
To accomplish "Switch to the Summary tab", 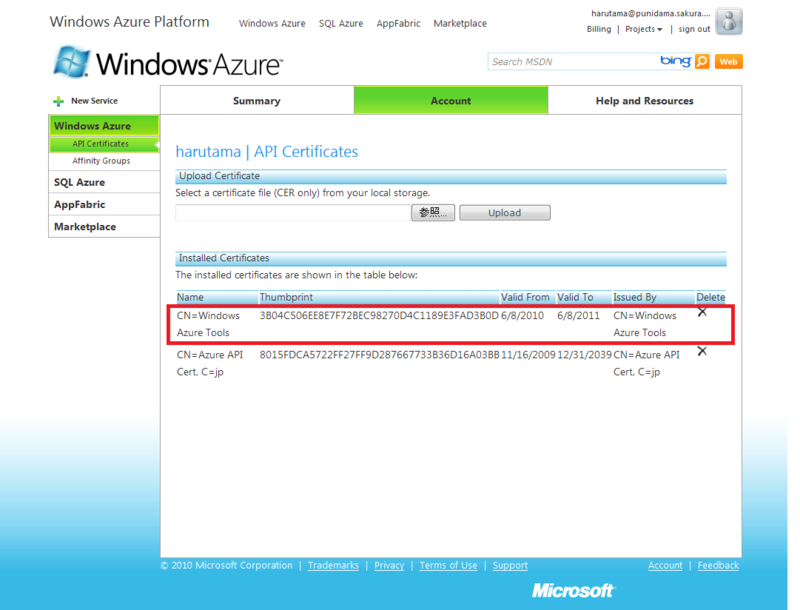I will [257, 100].
